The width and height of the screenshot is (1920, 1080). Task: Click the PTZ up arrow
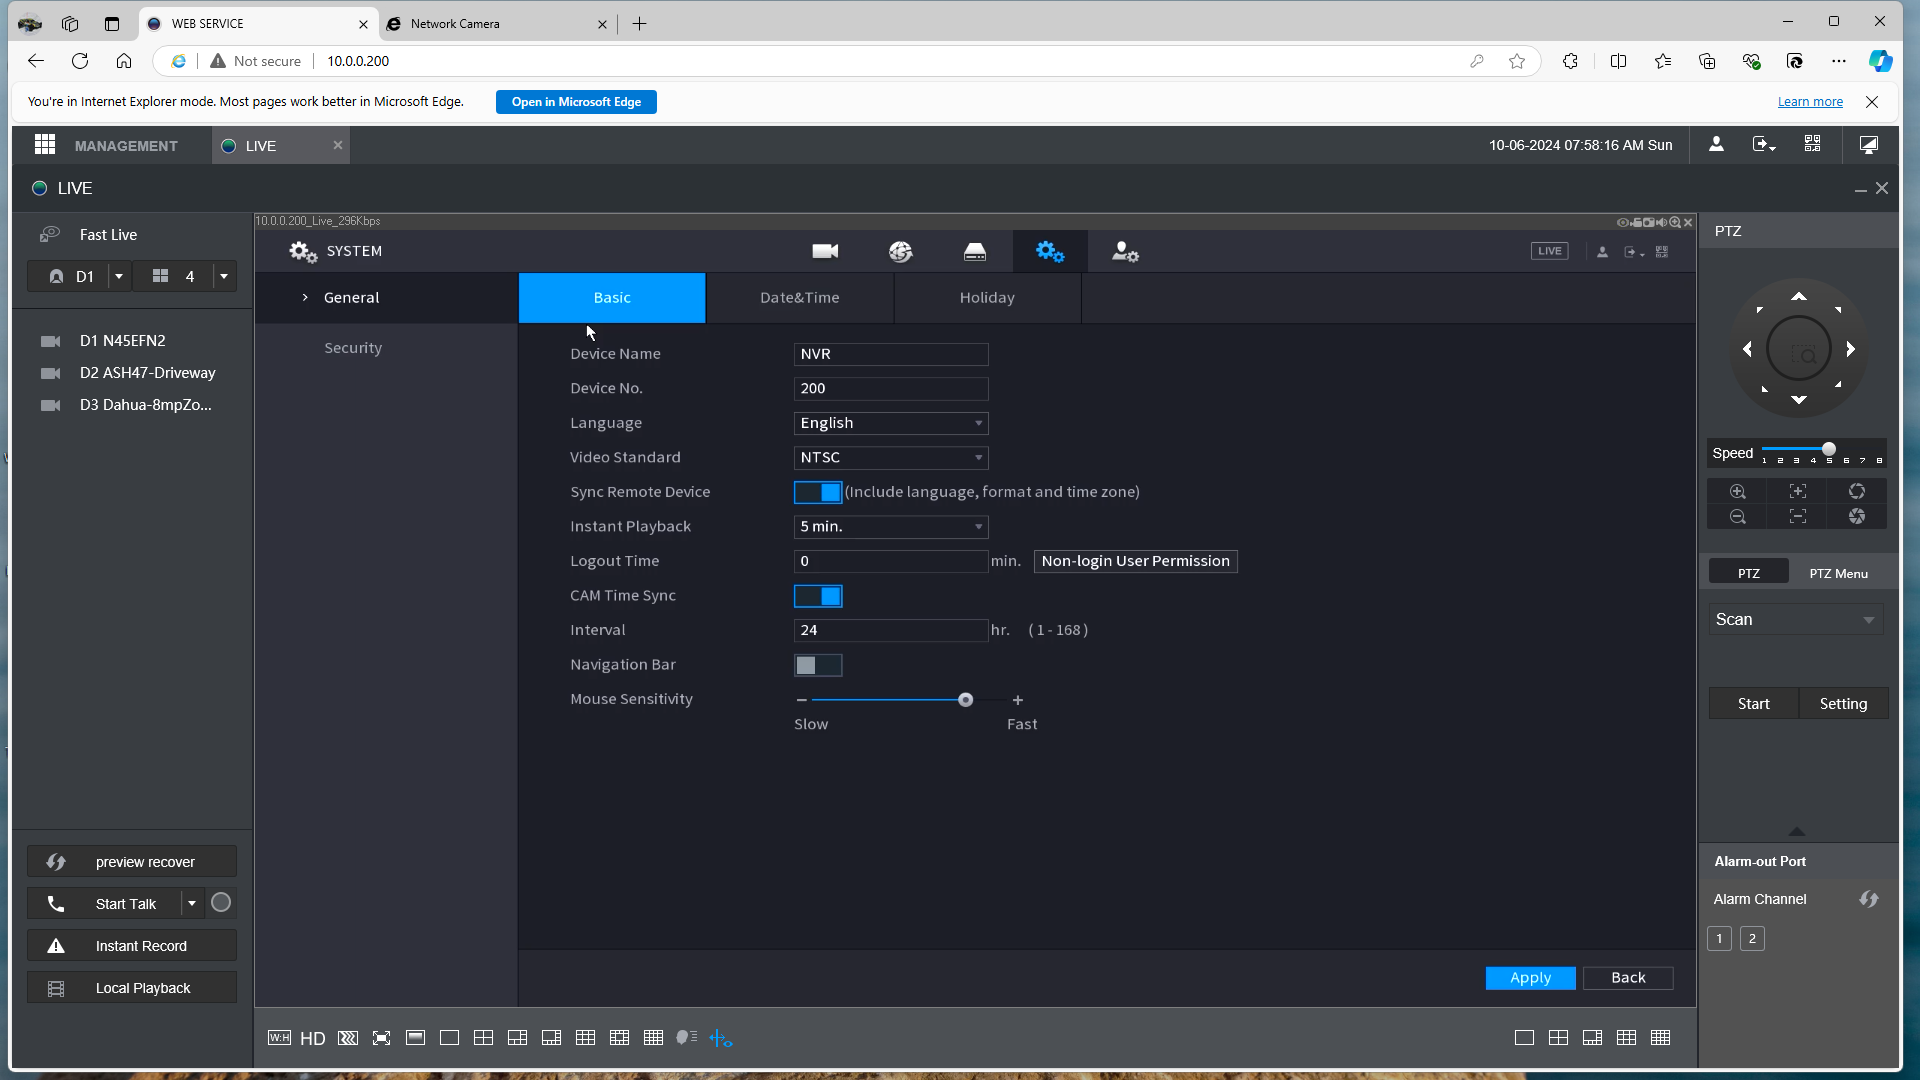point(1798,297)
